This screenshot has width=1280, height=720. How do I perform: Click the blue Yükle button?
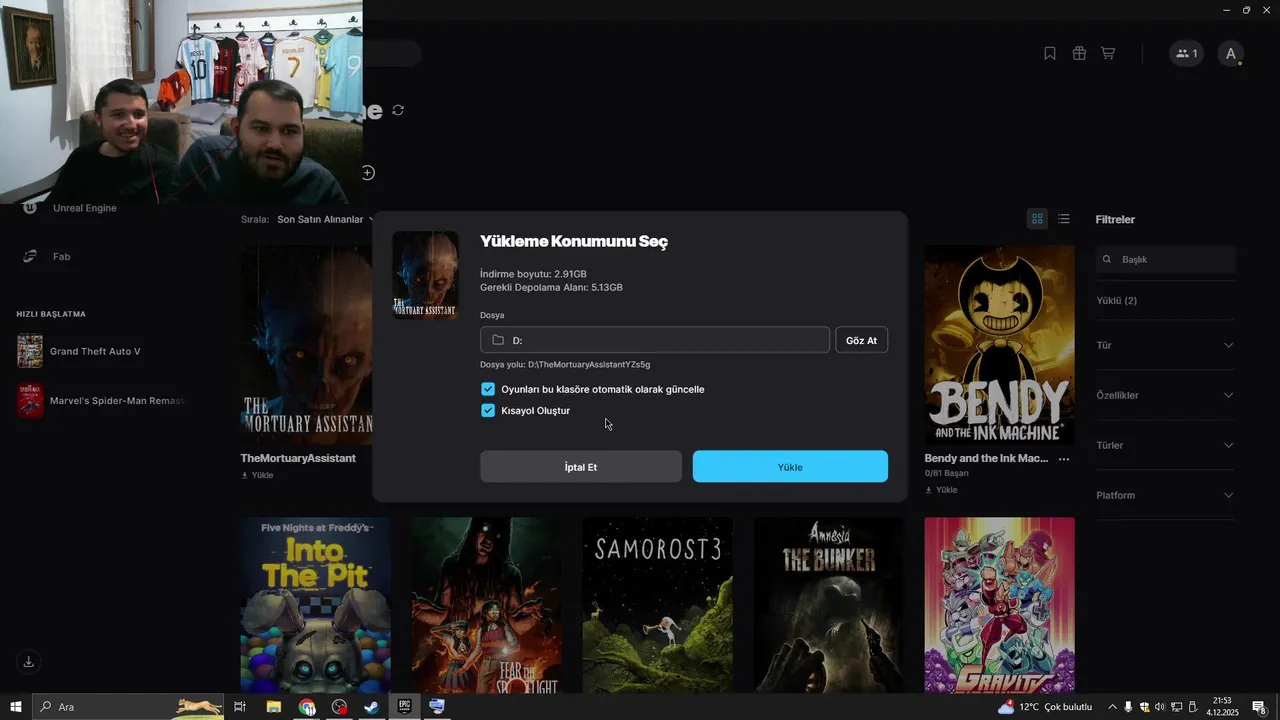point(790,467)
